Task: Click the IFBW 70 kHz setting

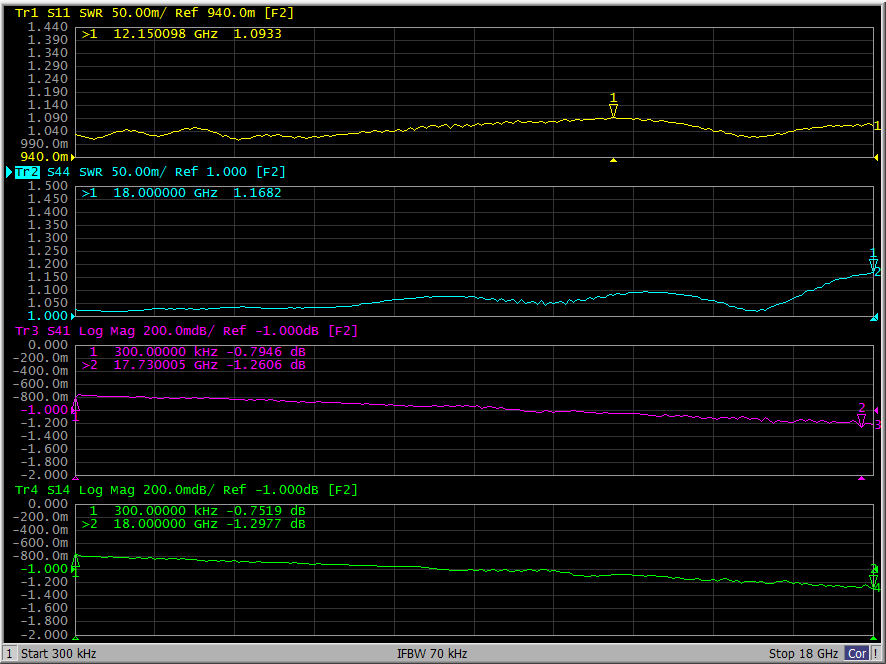Action: (x=432, y=654)
